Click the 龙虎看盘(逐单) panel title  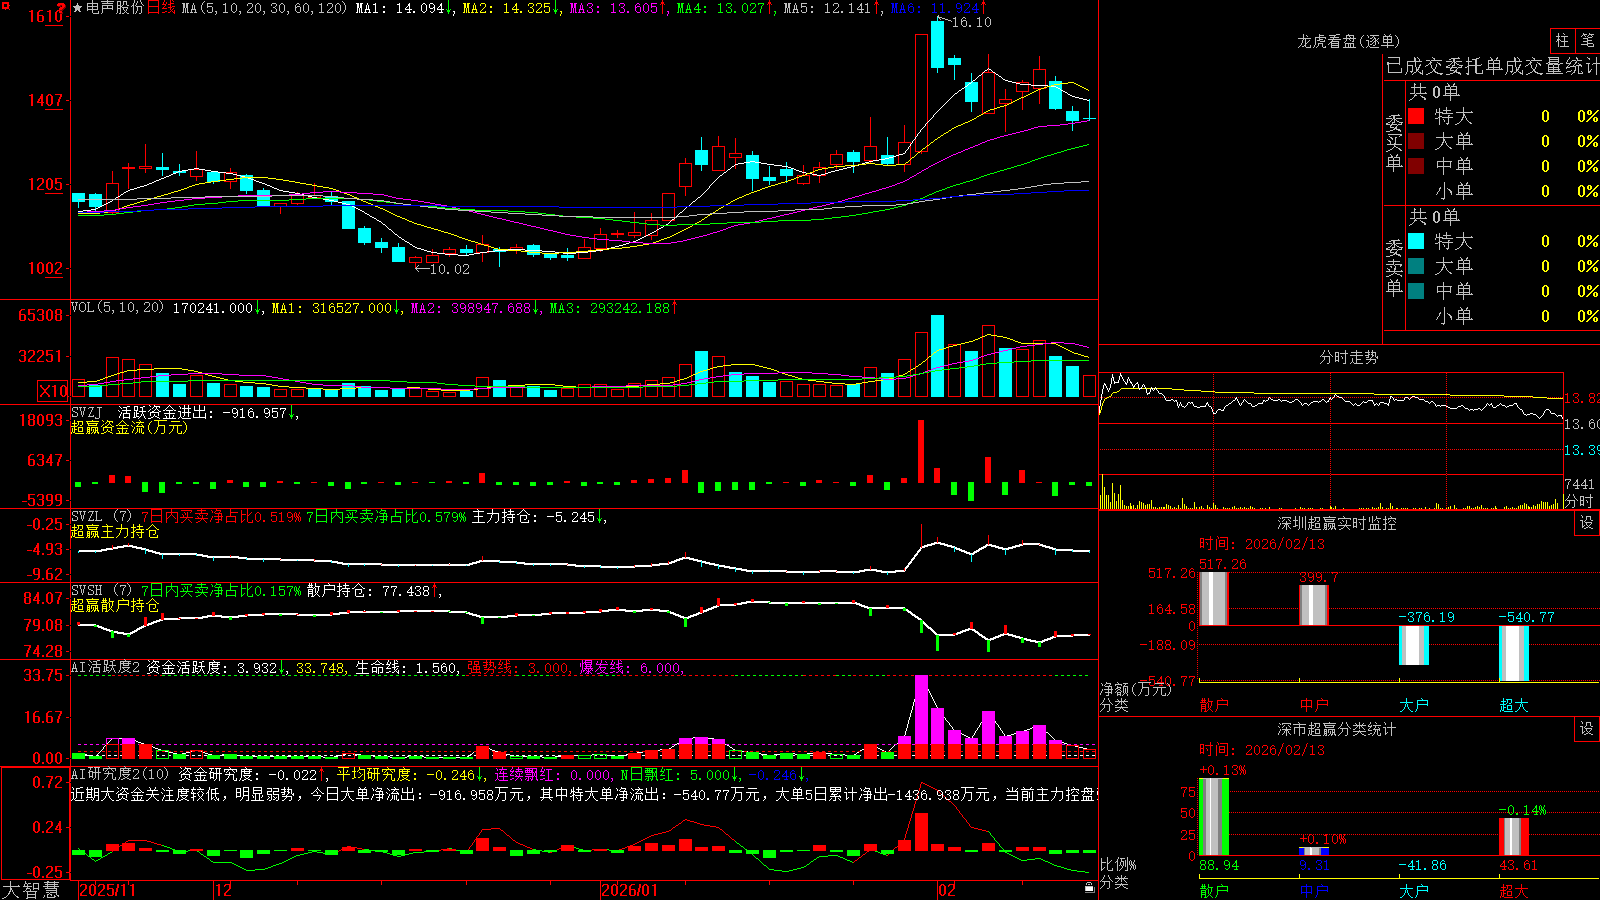tap(1349, 41)
